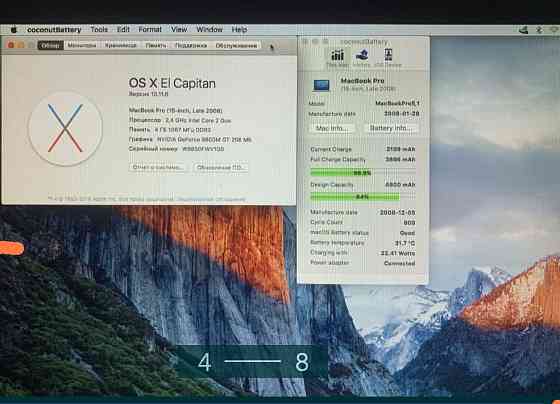The width and height of the screenshot is (560, 404).
Task: Click the Графика NVIDIA GeForce line
Action: [x=190, y=140]
